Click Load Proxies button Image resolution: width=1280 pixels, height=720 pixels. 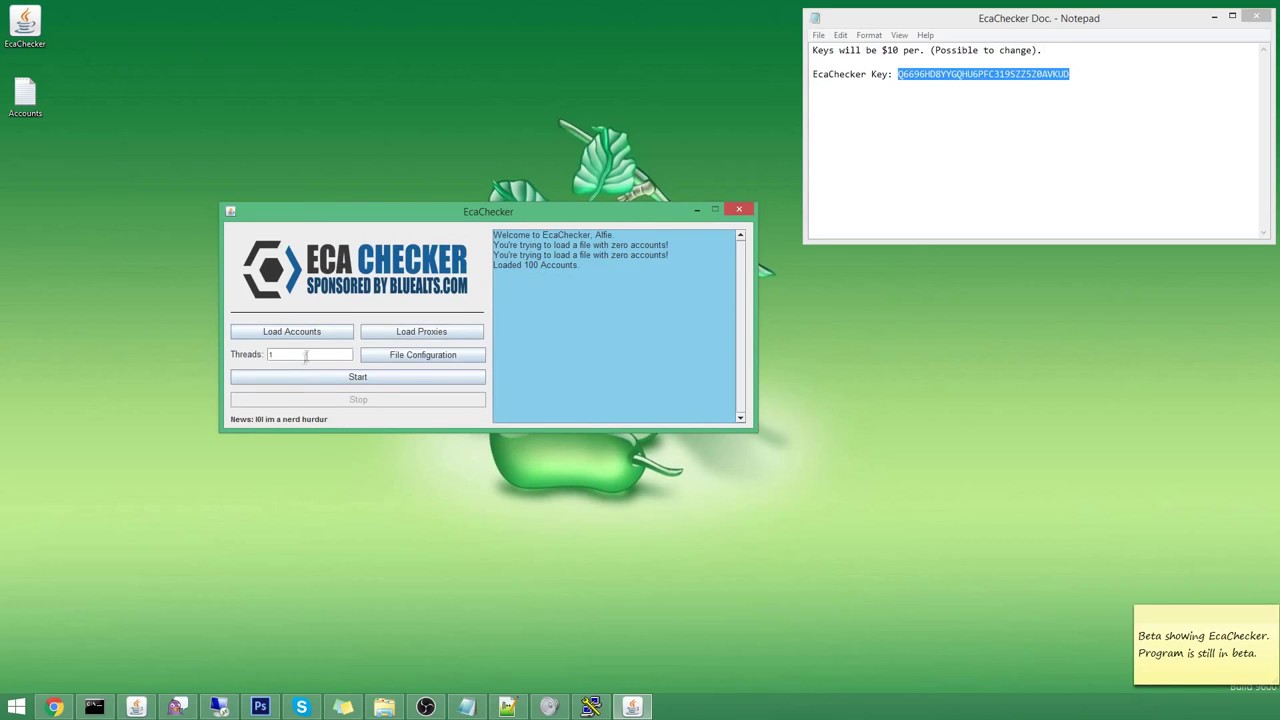pos(422,332)
